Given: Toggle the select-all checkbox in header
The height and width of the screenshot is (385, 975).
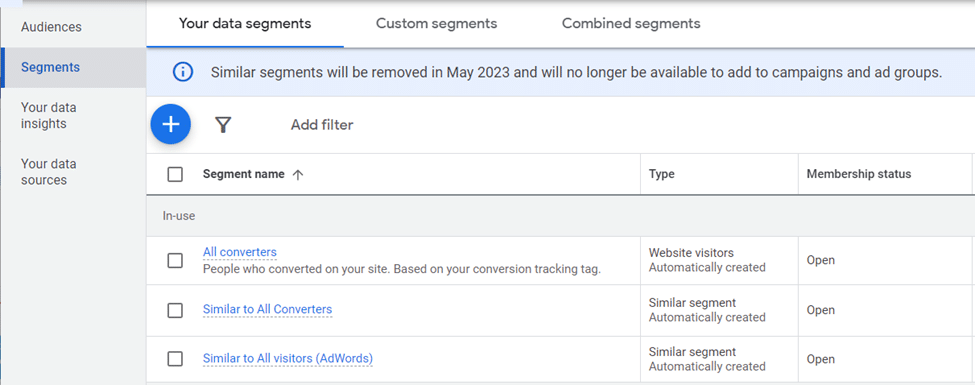Looking at the screenshot, I should click(175, 175).
